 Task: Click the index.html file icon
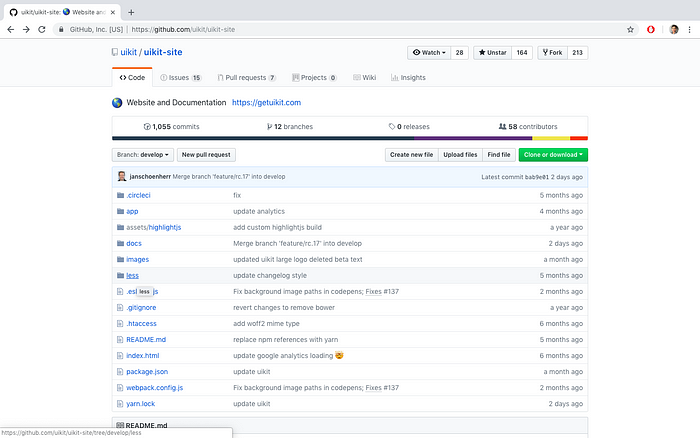(120, 356)
